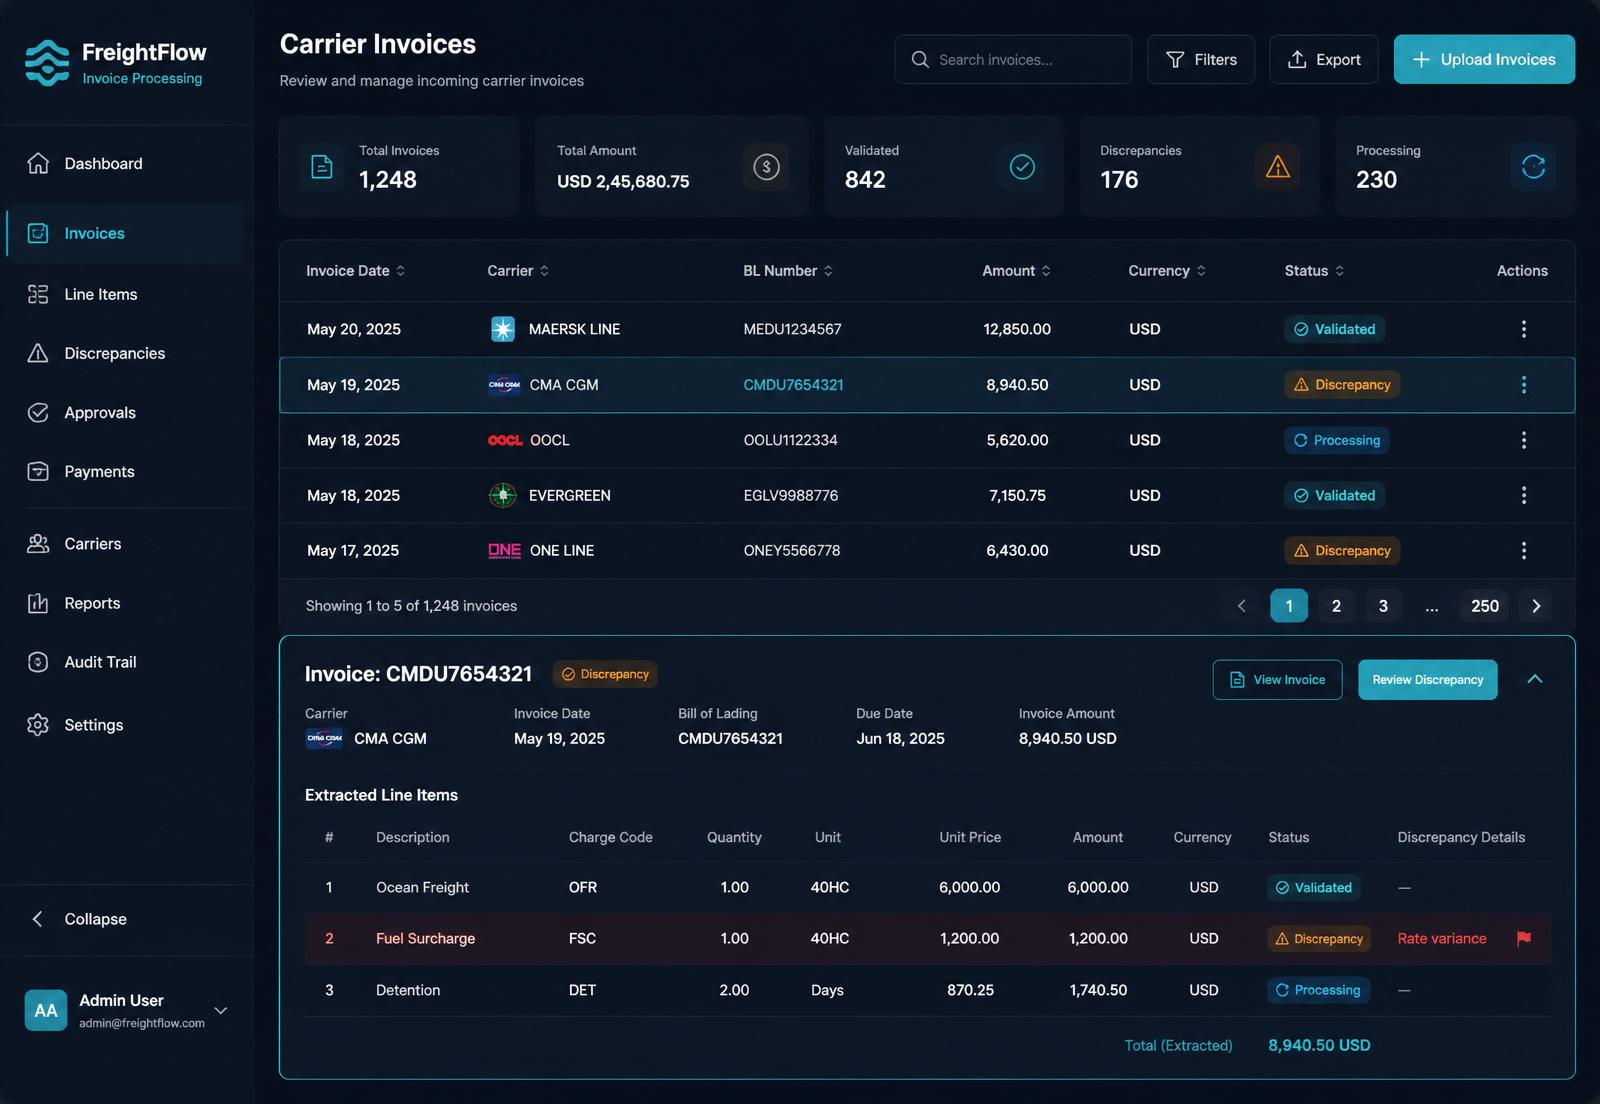Click the Detention Processing status badge

click(1318, 990)
